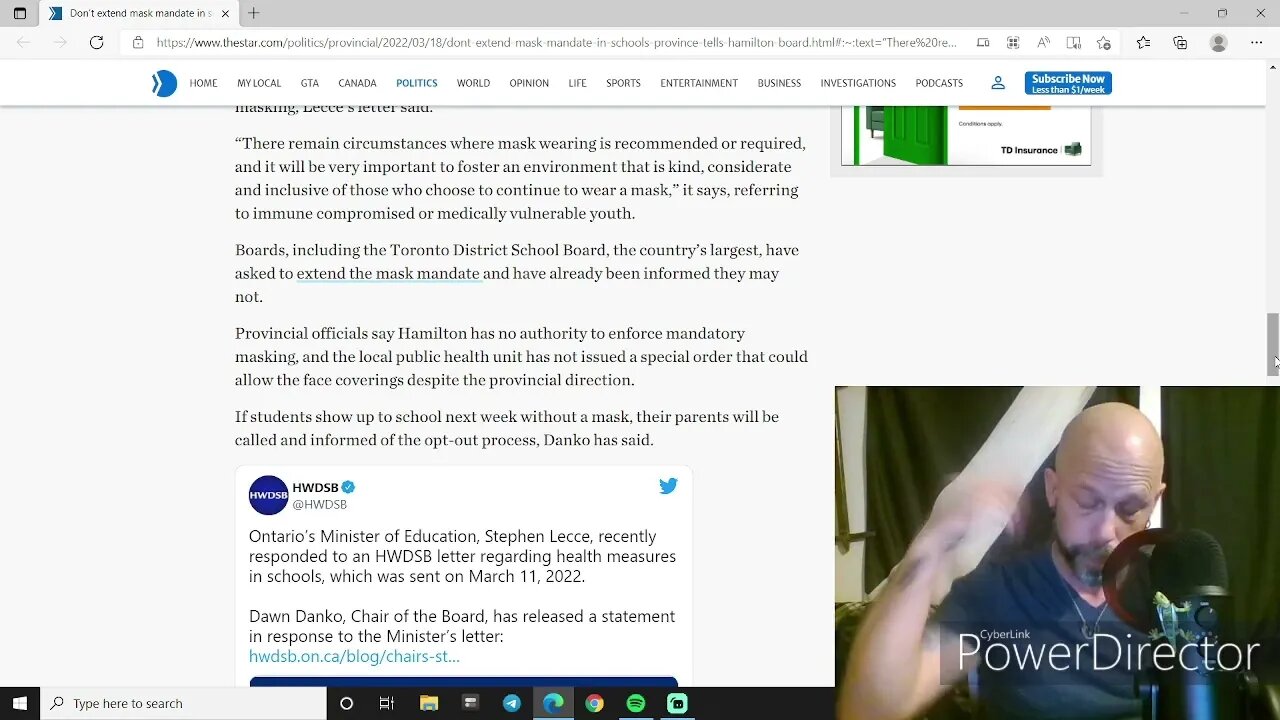The height and width of the screenshot is (720, 1280).
Task: Open the BUSINESS section
Action: (779, 83)
